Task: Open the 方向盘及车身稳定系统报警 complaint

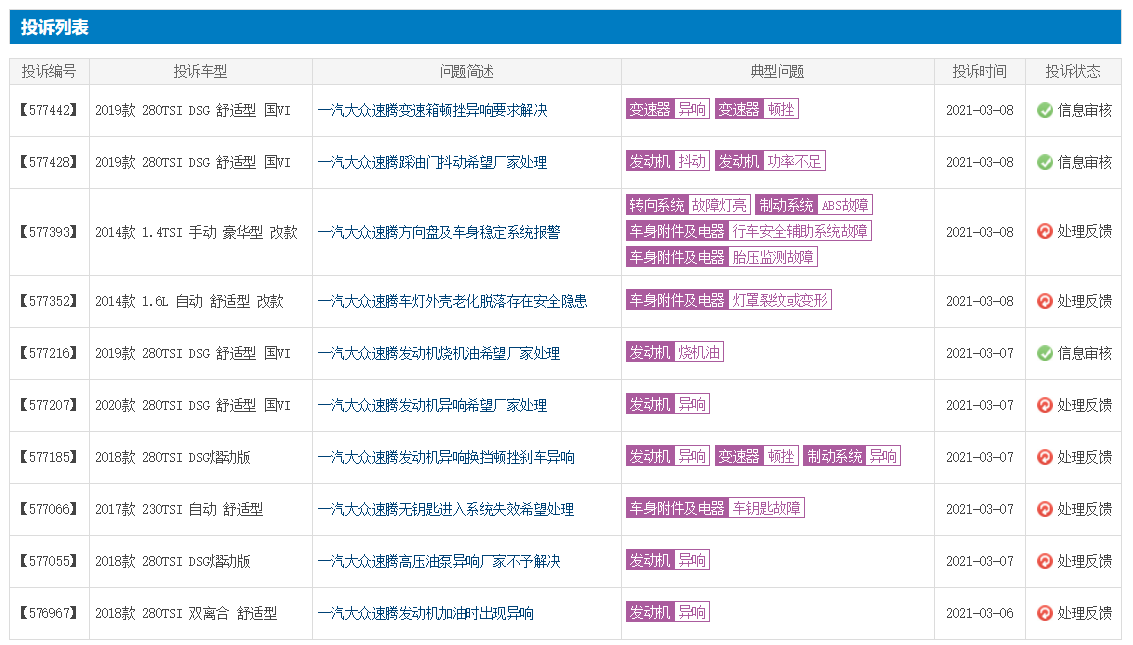Action: [x=438, y=232]
